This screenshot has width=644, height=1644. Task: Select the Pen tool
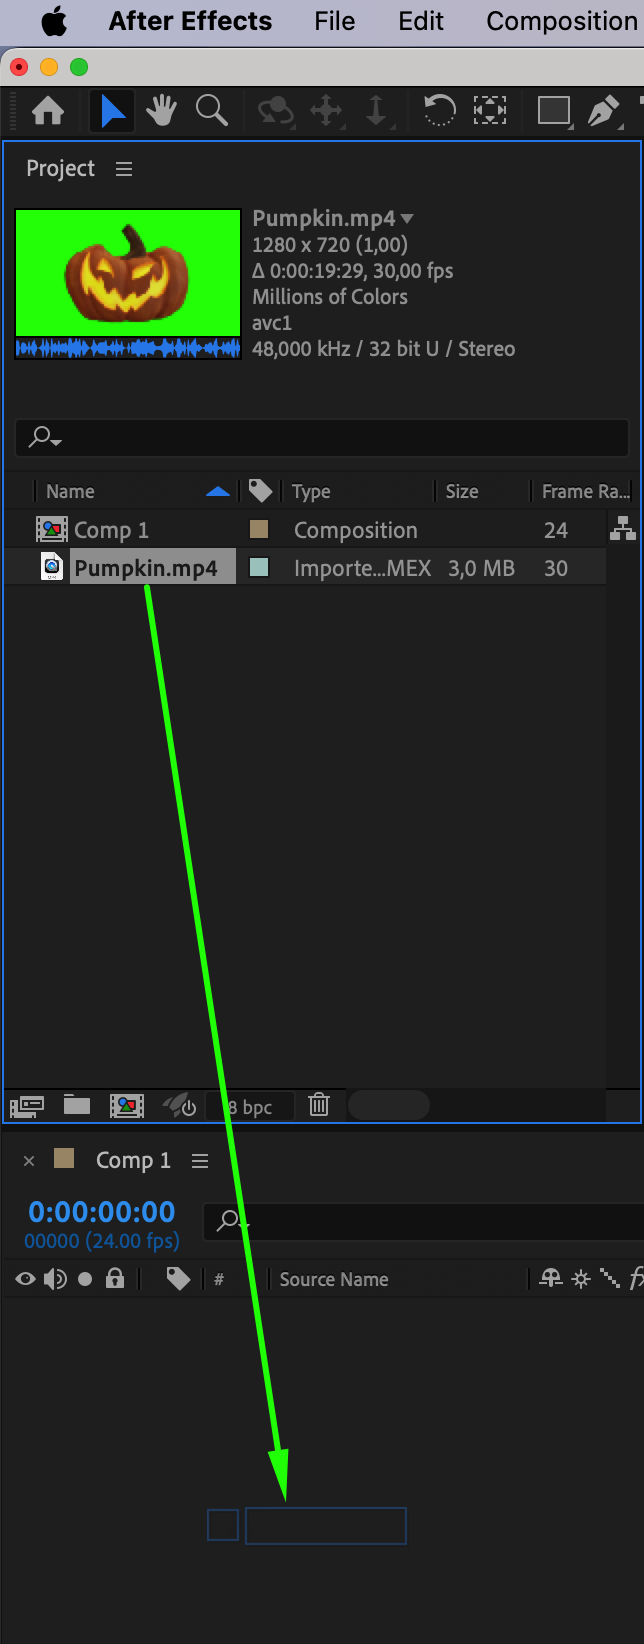pos(603,110)
